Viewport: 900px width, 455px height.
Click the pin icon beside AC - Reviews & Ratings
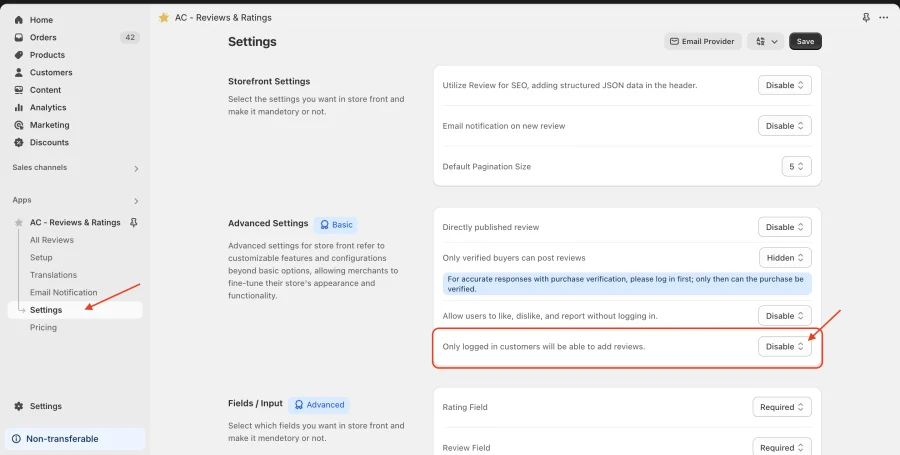pyautogui.click(x=134, y=222)
